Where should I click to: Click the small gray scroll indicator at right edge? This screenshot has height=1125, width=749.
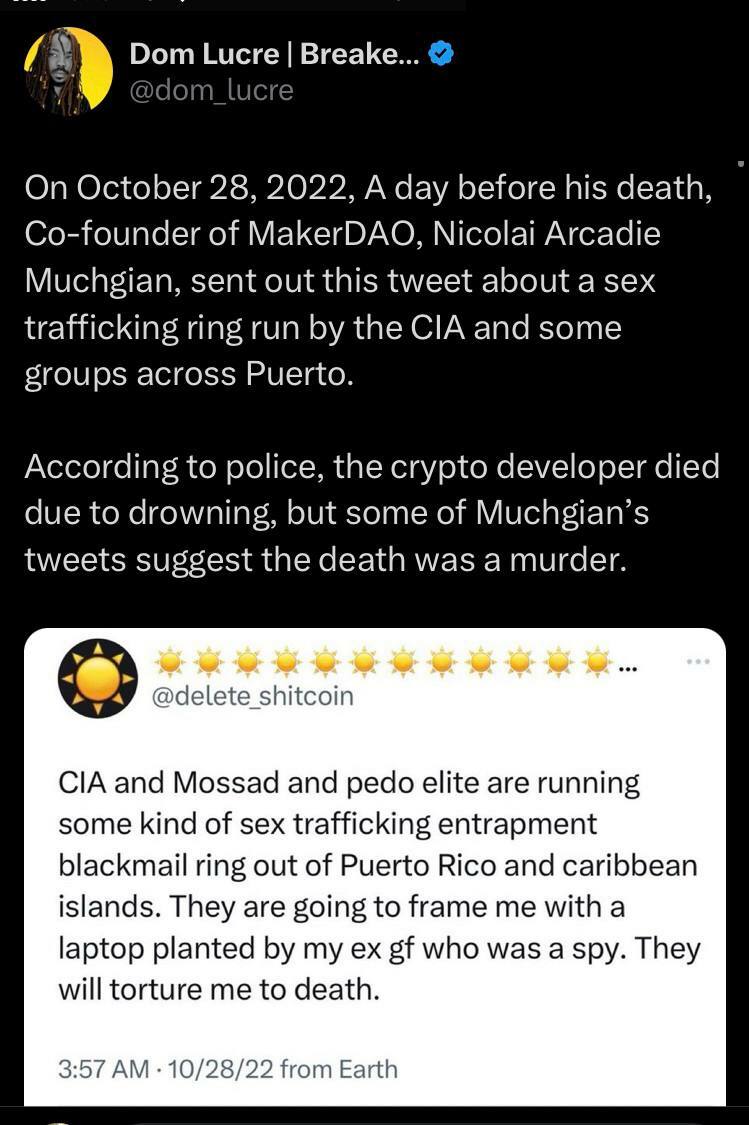point(741,161)
